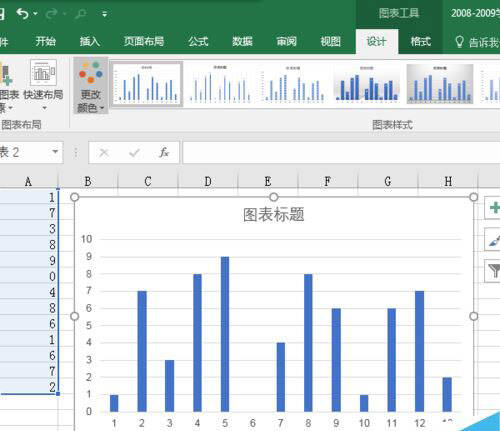This screenshot has width=500, height=431.
Task: Select the dark gradient fifth chart style
Action: (440, 84)
